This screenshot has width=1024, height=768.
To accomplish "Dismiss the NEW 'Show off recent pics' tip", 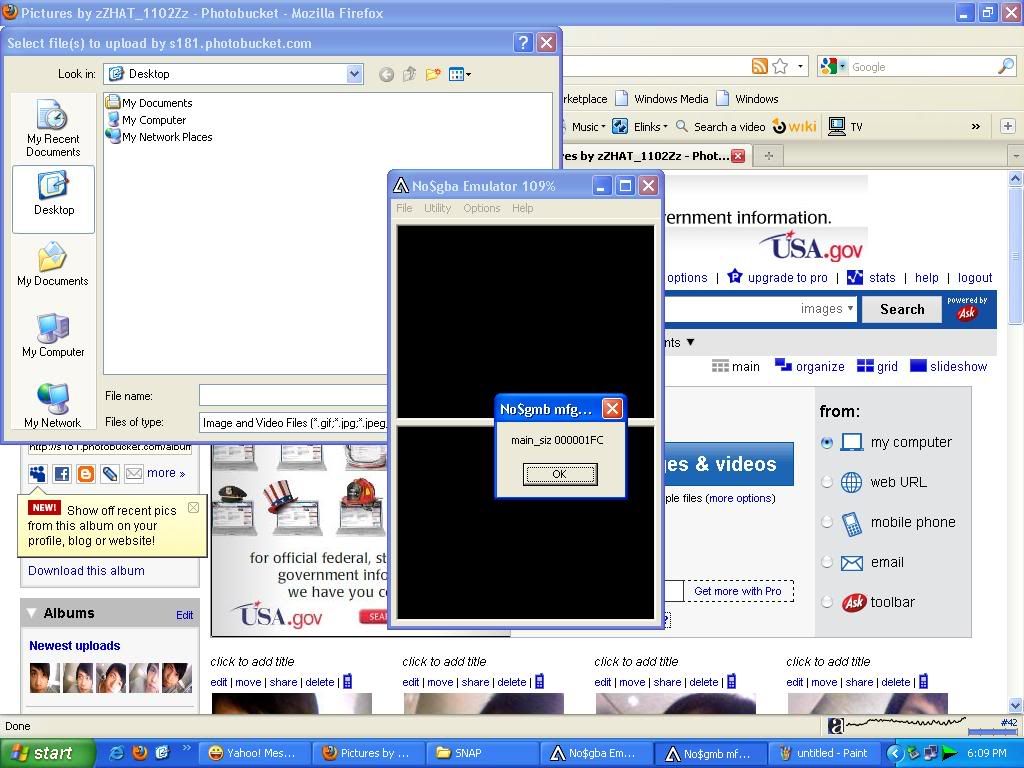I will click(x=193, y=507).
